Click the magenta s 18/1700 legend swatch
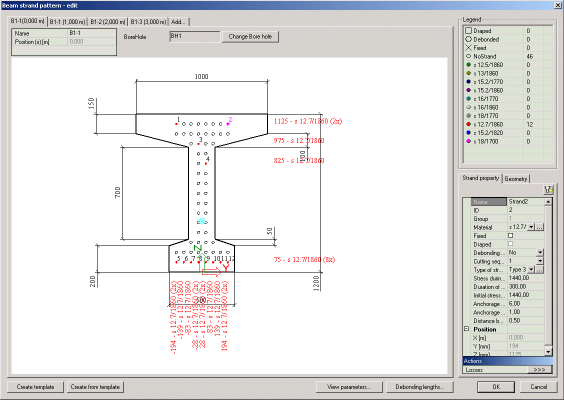 pyautogui.click(x=468, y=141)
